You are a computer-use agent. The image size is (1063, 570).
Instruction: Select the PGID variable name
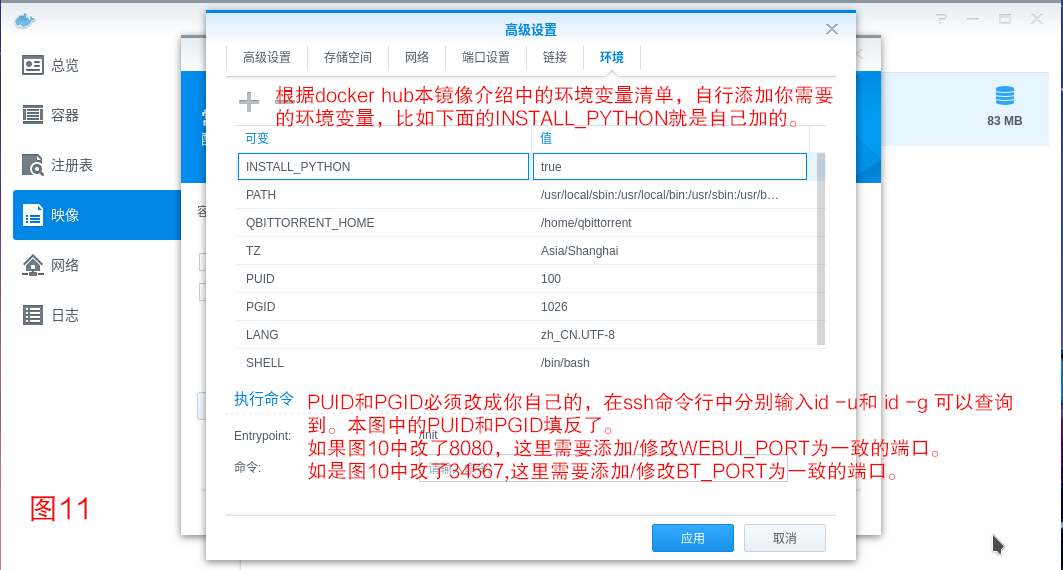coord(260,307)
